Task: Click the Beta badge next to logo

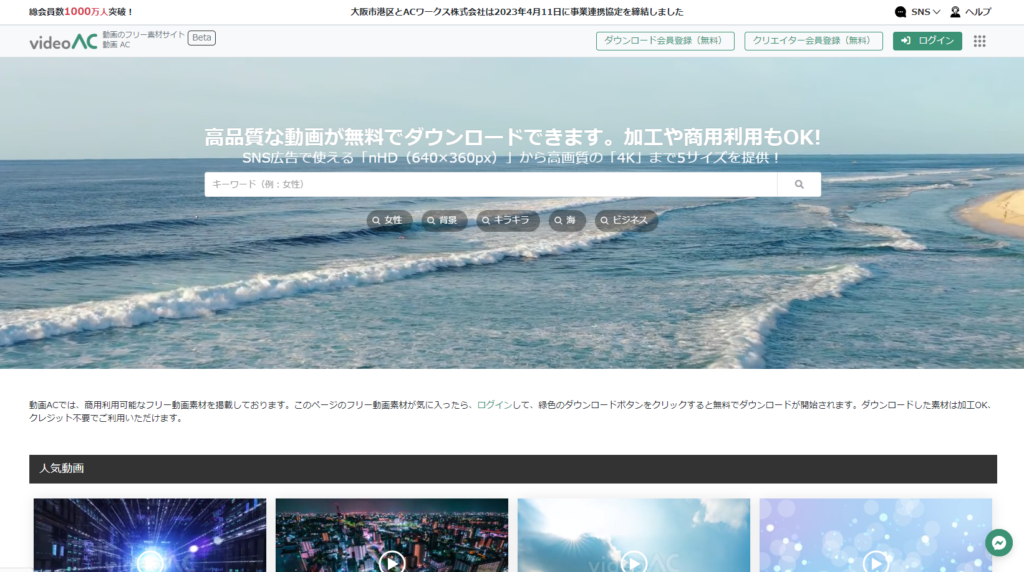Action: tap(202, 38)
